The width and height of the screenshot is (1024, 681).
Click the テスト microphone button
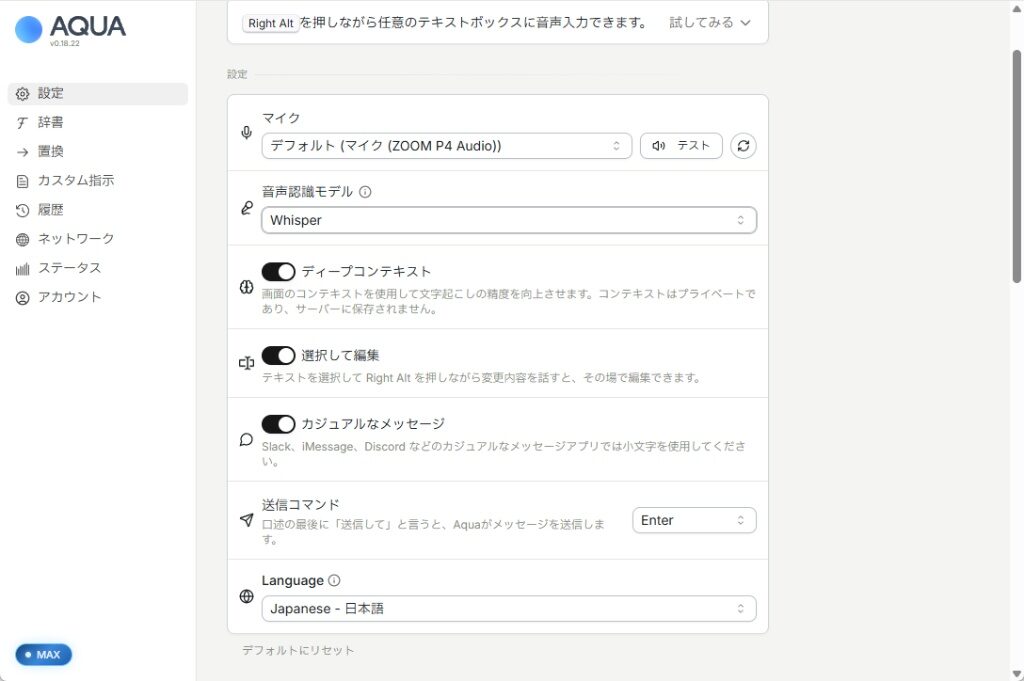[681, 146]
